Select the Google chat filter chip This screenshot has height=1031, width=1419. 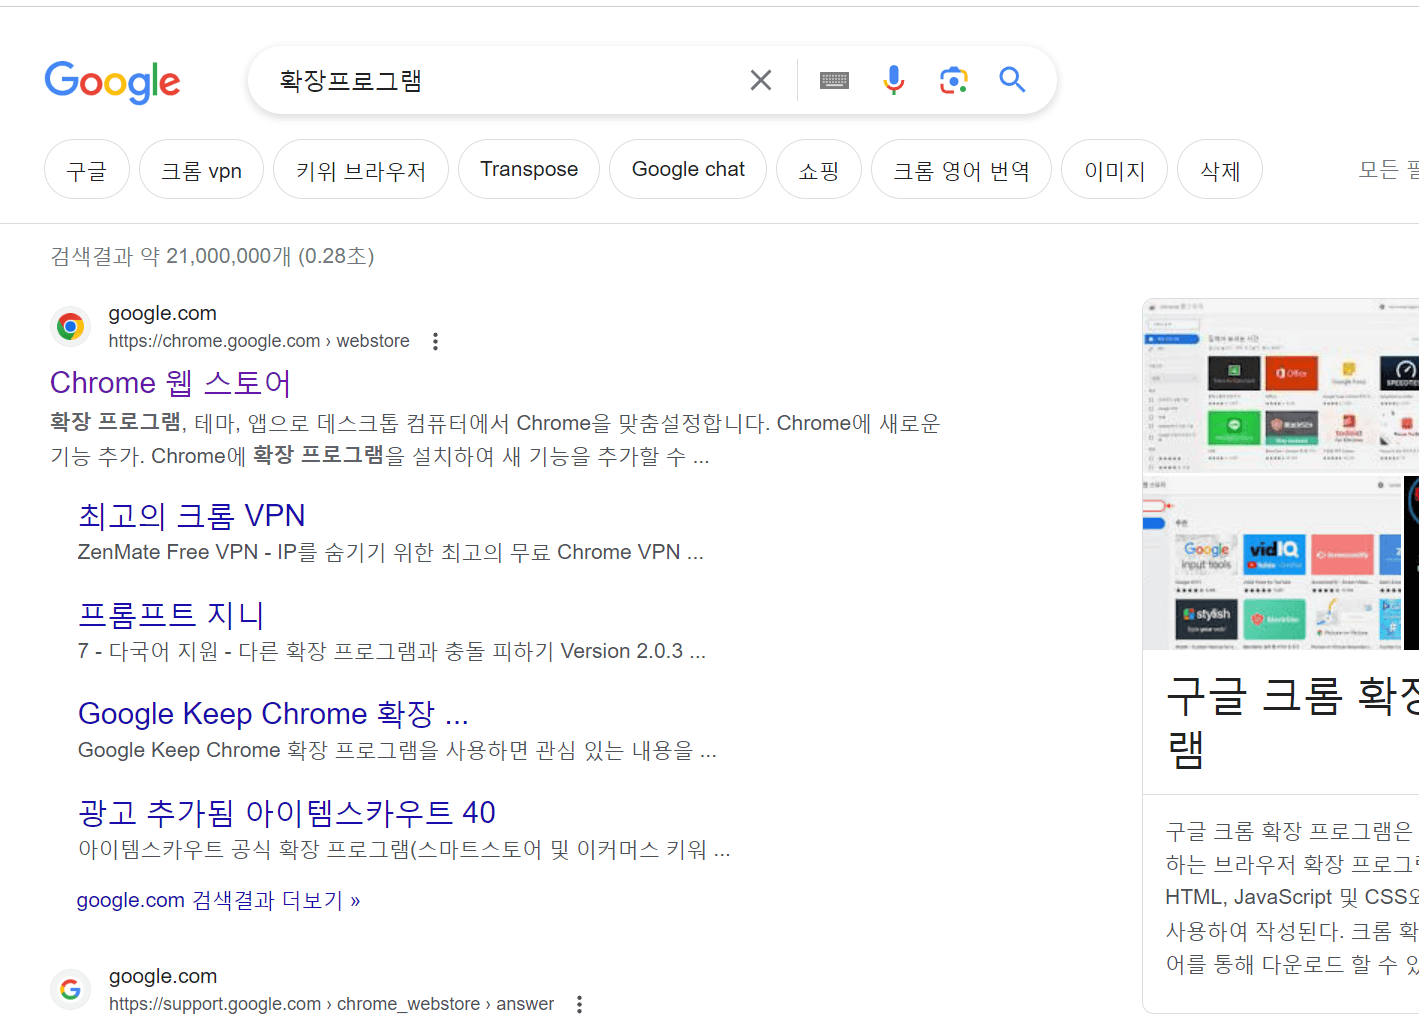[688, 170]
